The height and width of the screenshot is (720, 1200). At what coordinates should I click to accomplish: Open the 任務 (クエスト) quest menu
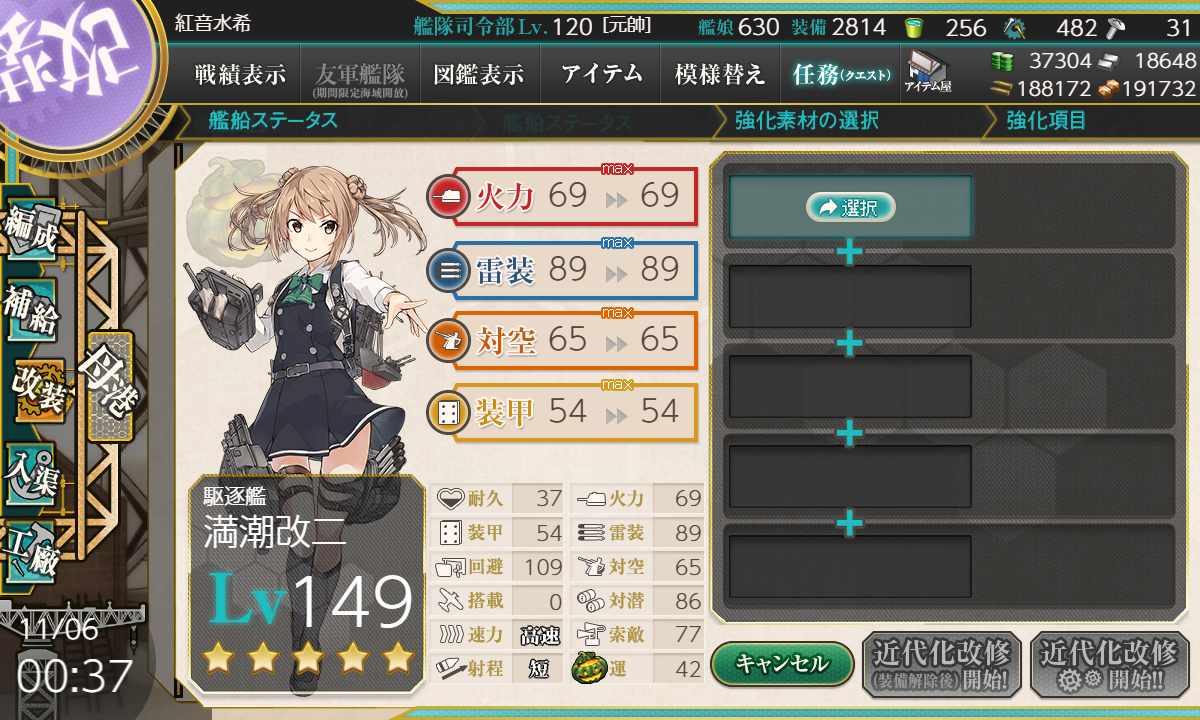click(838, 74)
